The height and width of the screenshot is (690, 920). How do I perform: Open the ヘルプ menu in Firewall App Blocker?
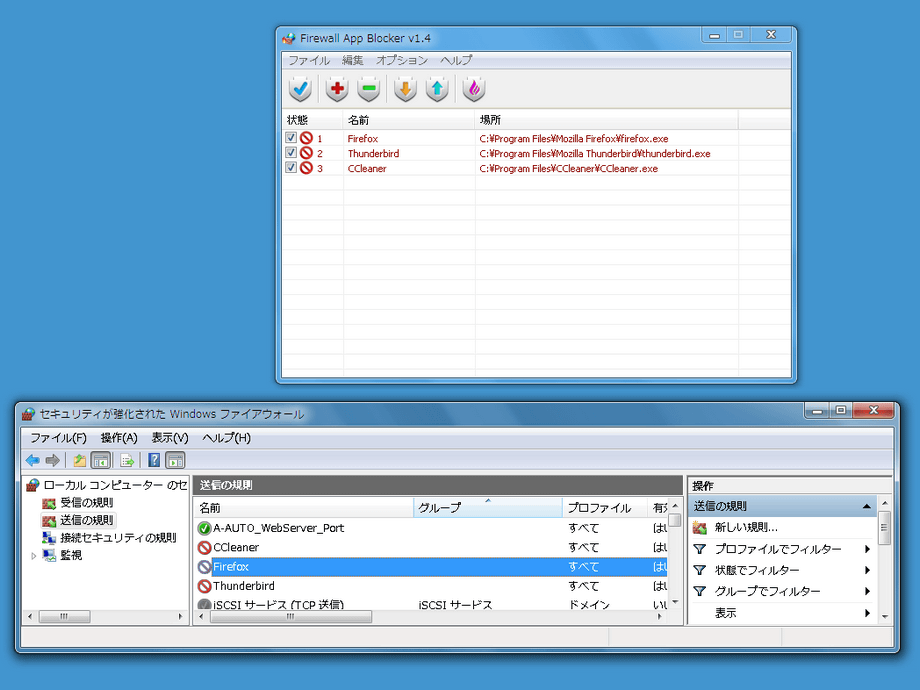[x=456, y=60]
